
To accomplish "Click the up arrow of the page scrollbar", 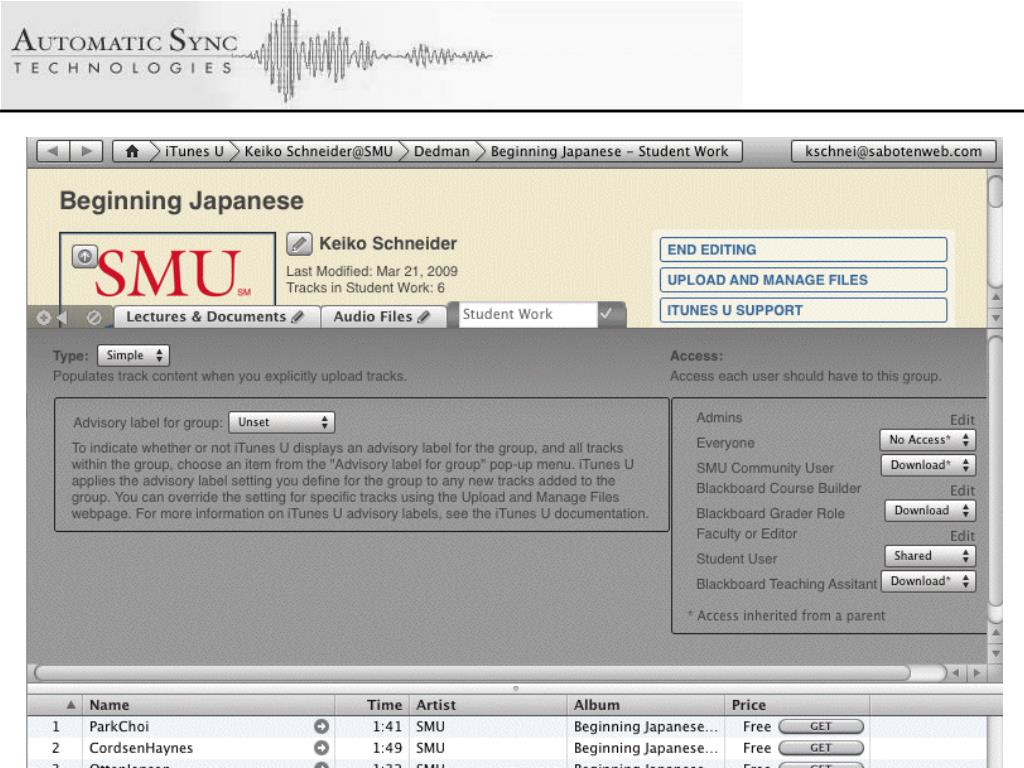I will pos(996,297).
